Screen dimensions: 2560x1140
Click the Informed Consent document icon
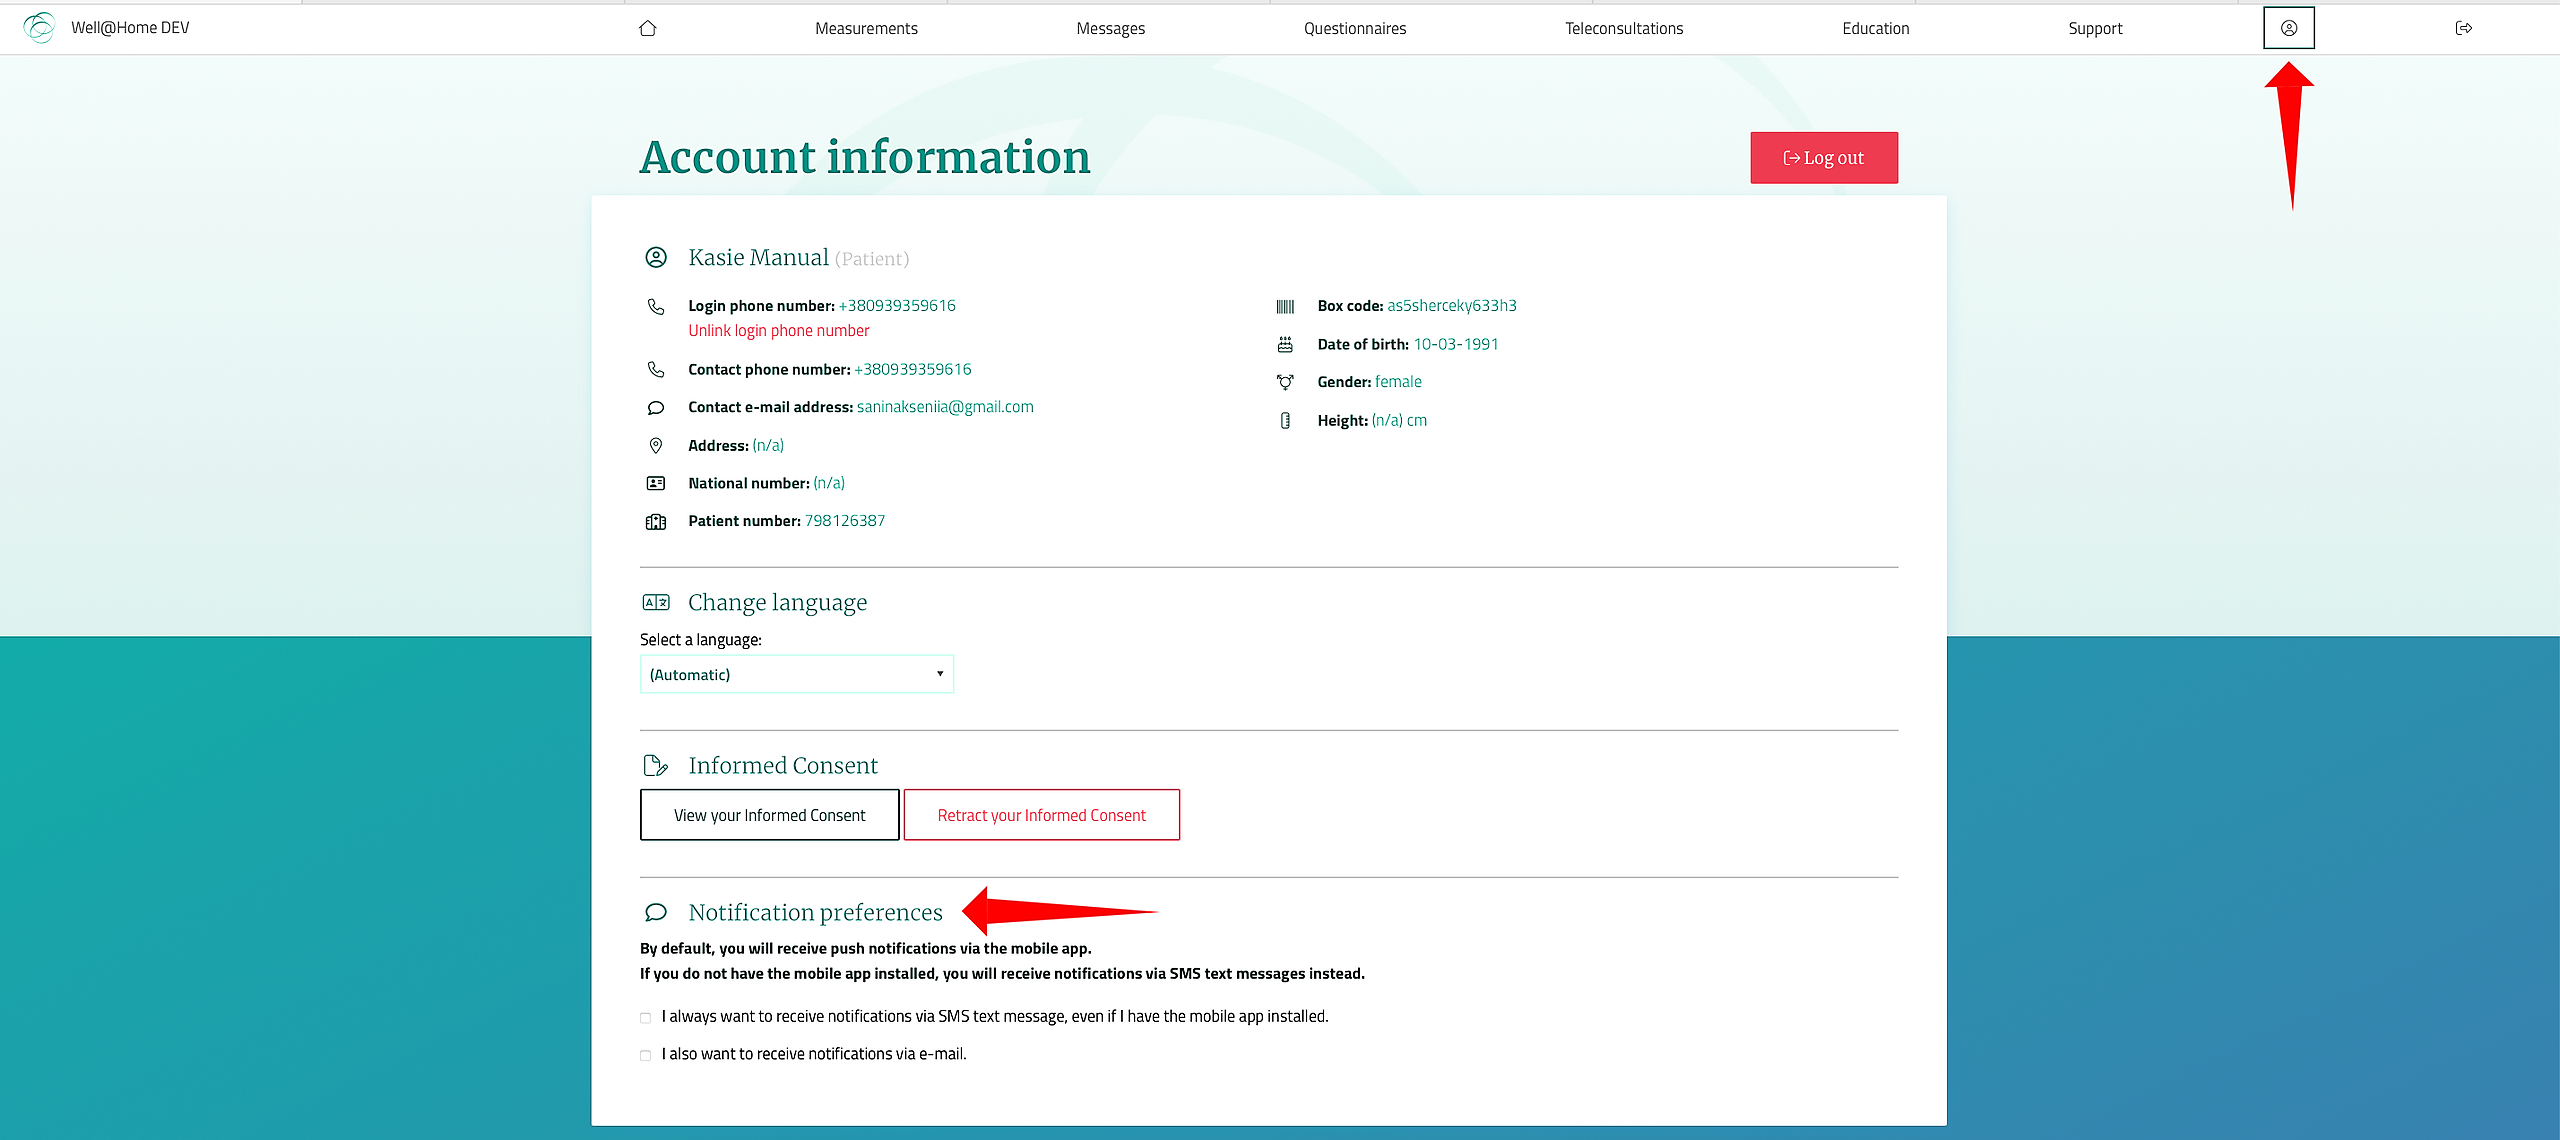pos(656,766)
